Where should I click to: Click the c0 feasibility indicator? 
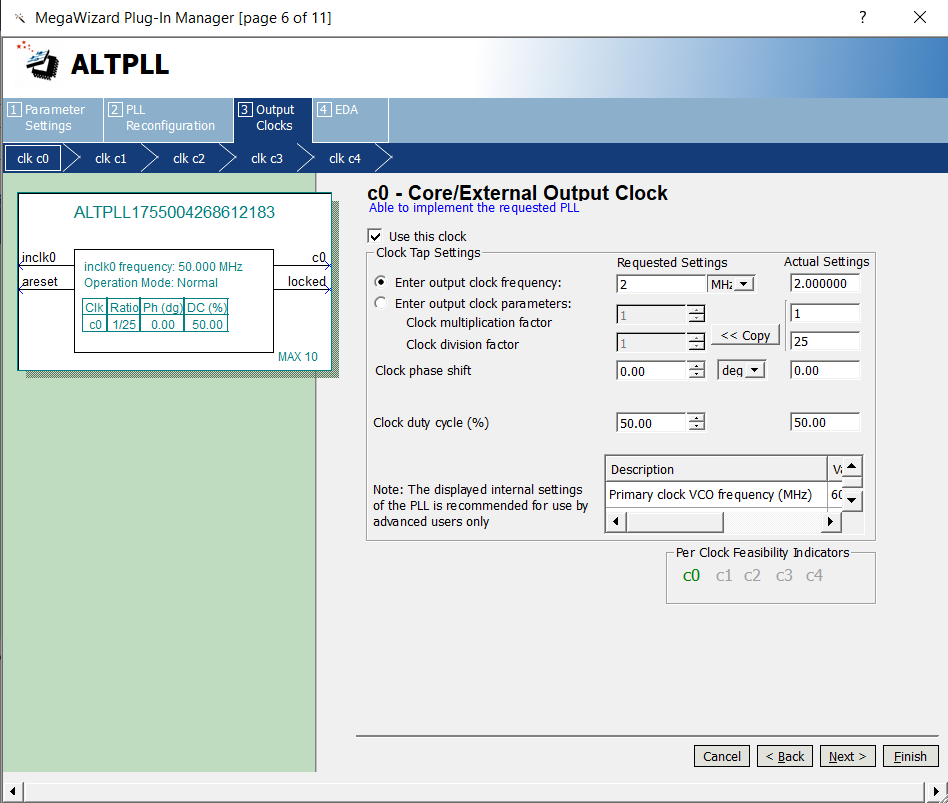(691, 575)
